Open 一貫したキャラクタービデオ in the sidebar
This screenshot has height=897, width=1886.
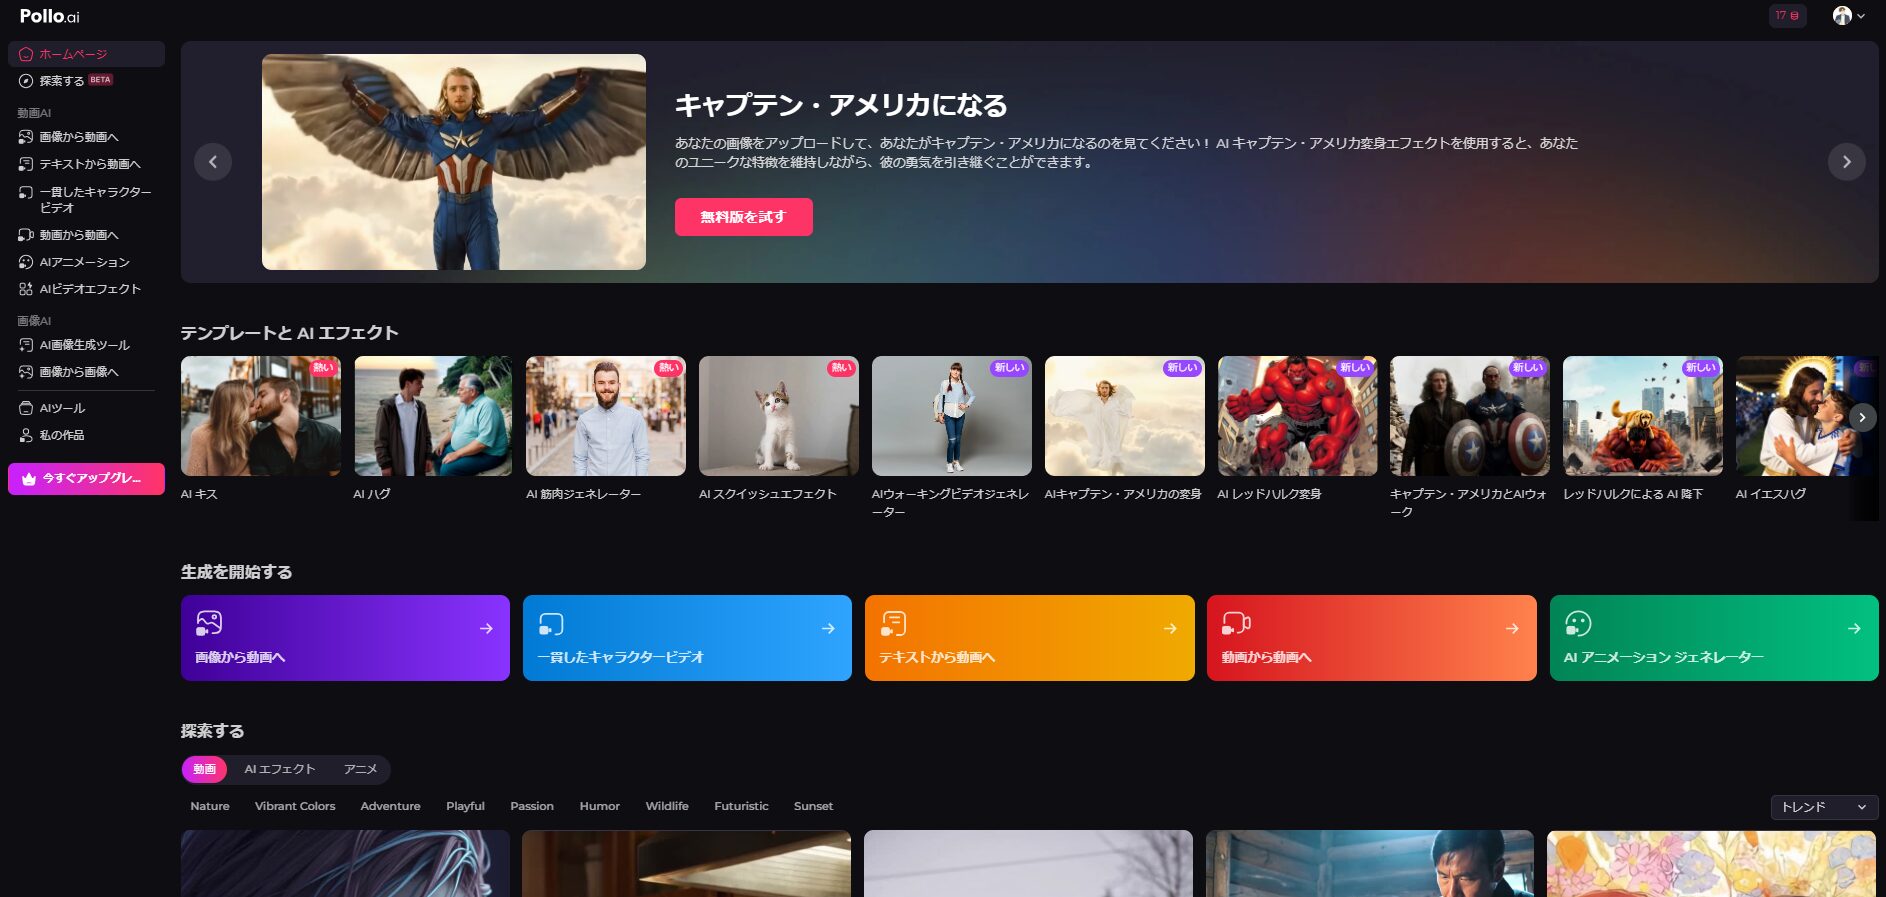pyautogui.click(x=86, y=200)
